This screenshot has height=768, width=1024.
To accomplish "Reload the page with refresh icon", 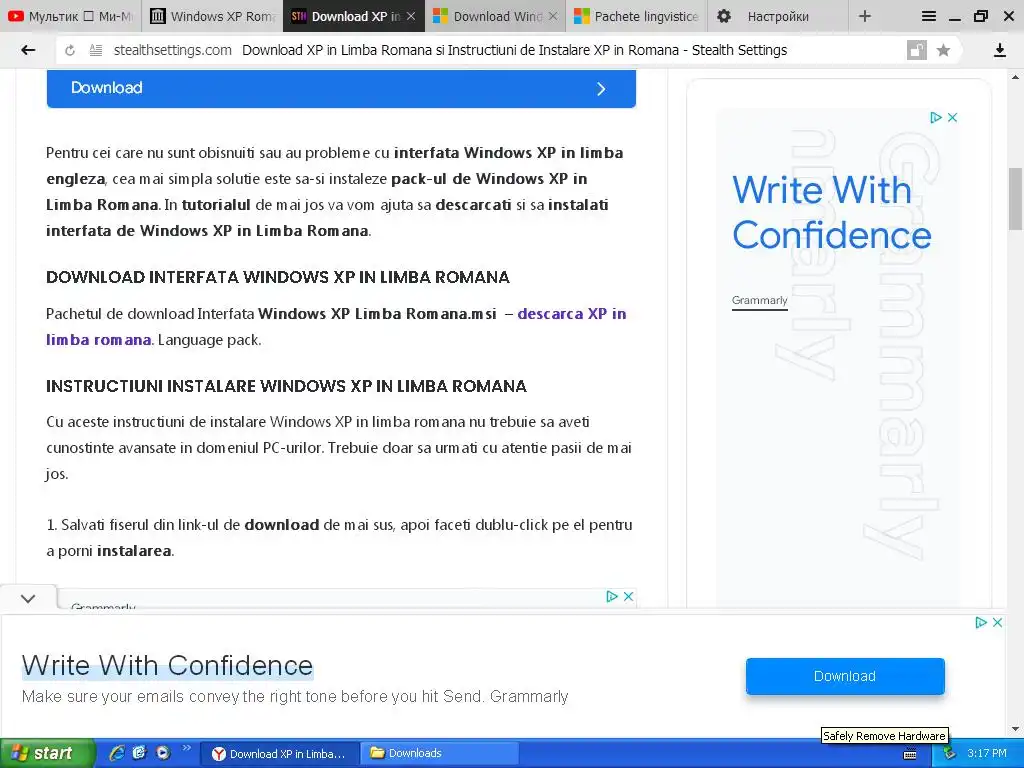I will point(70,50).
